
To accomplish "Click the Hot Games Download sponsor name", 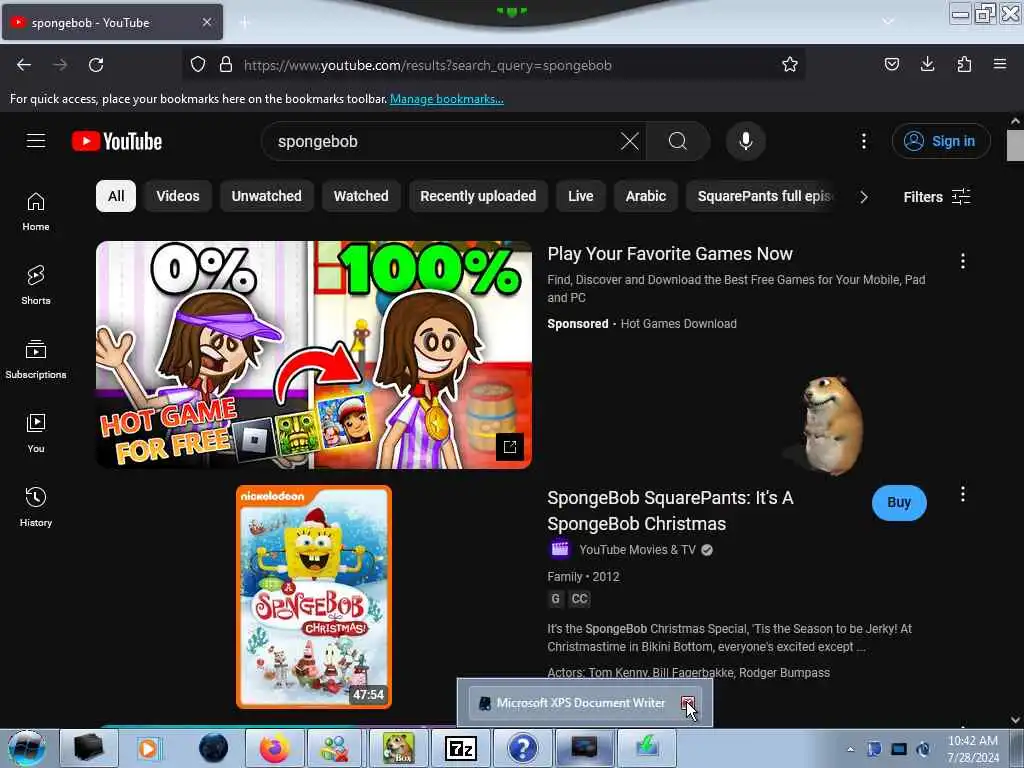I will click(679, 324).
